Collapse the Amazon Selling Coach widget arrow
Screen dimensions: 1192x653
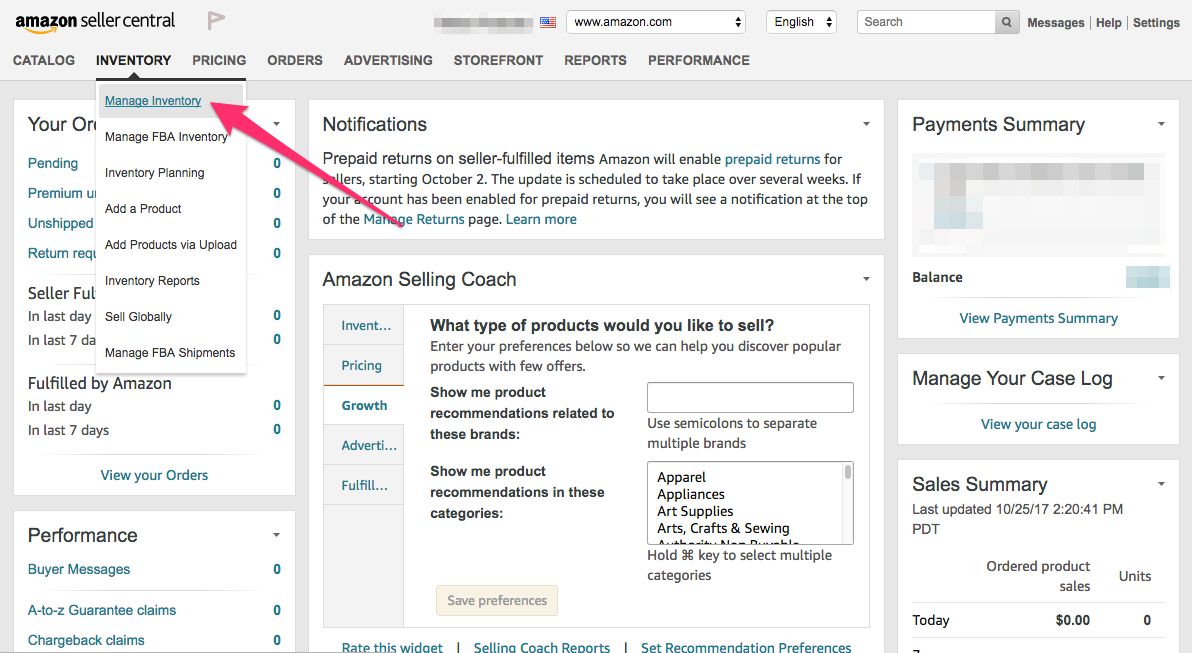(866, 279)
